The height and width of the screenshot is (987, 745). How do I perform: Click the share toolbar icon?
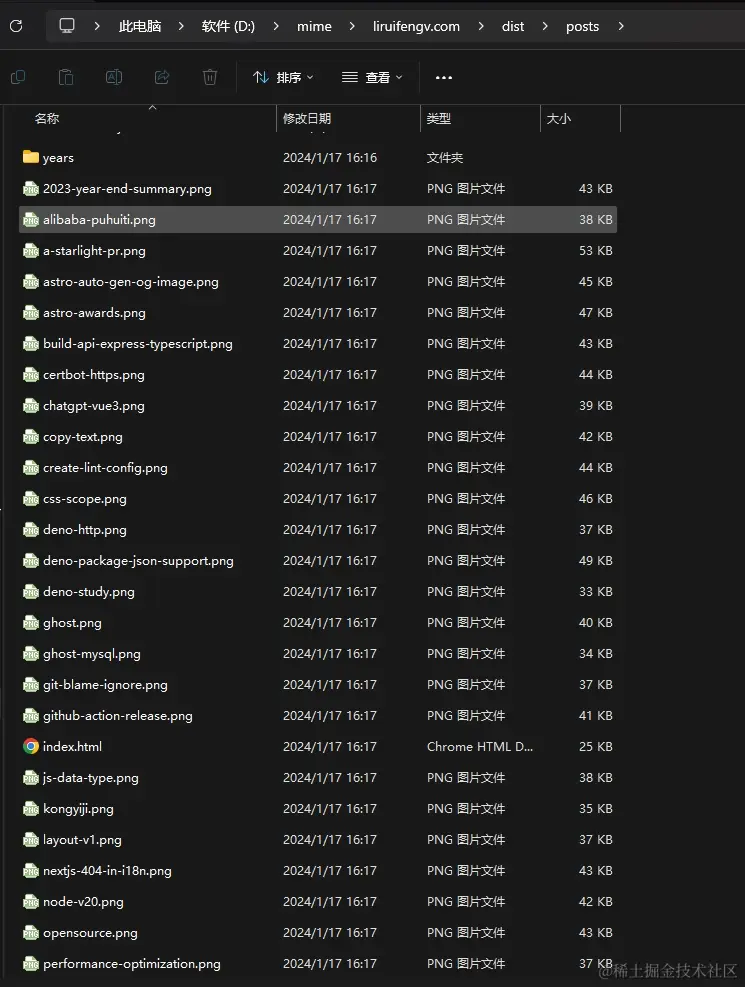click(x=162, y=77)
